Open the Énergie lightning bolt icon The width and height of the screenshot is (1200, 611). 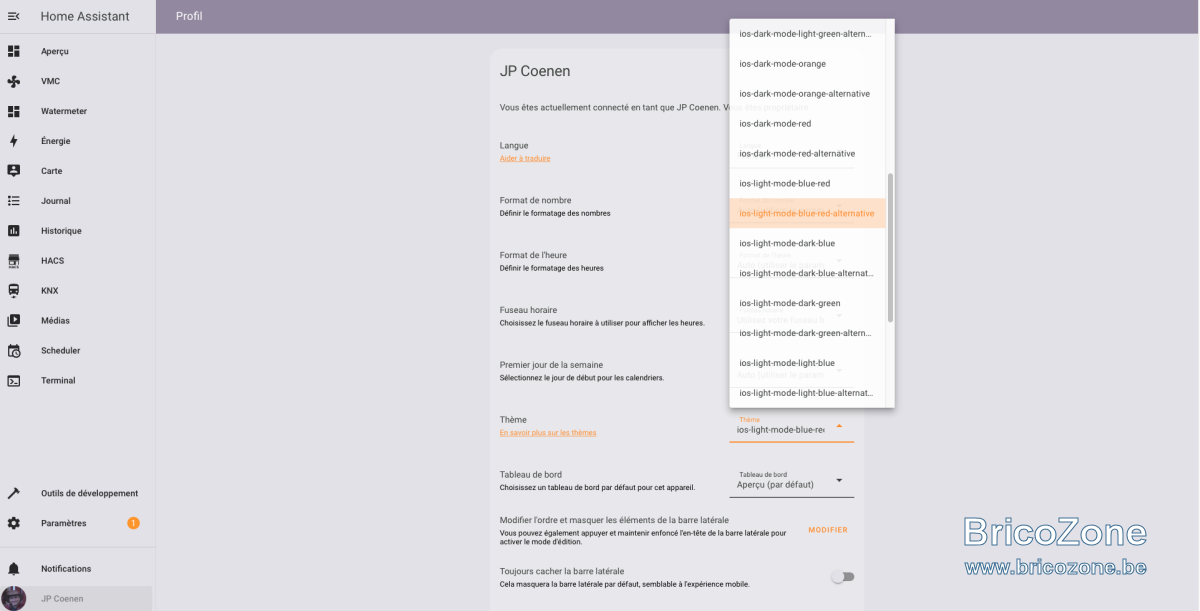(x=14, y=141)
